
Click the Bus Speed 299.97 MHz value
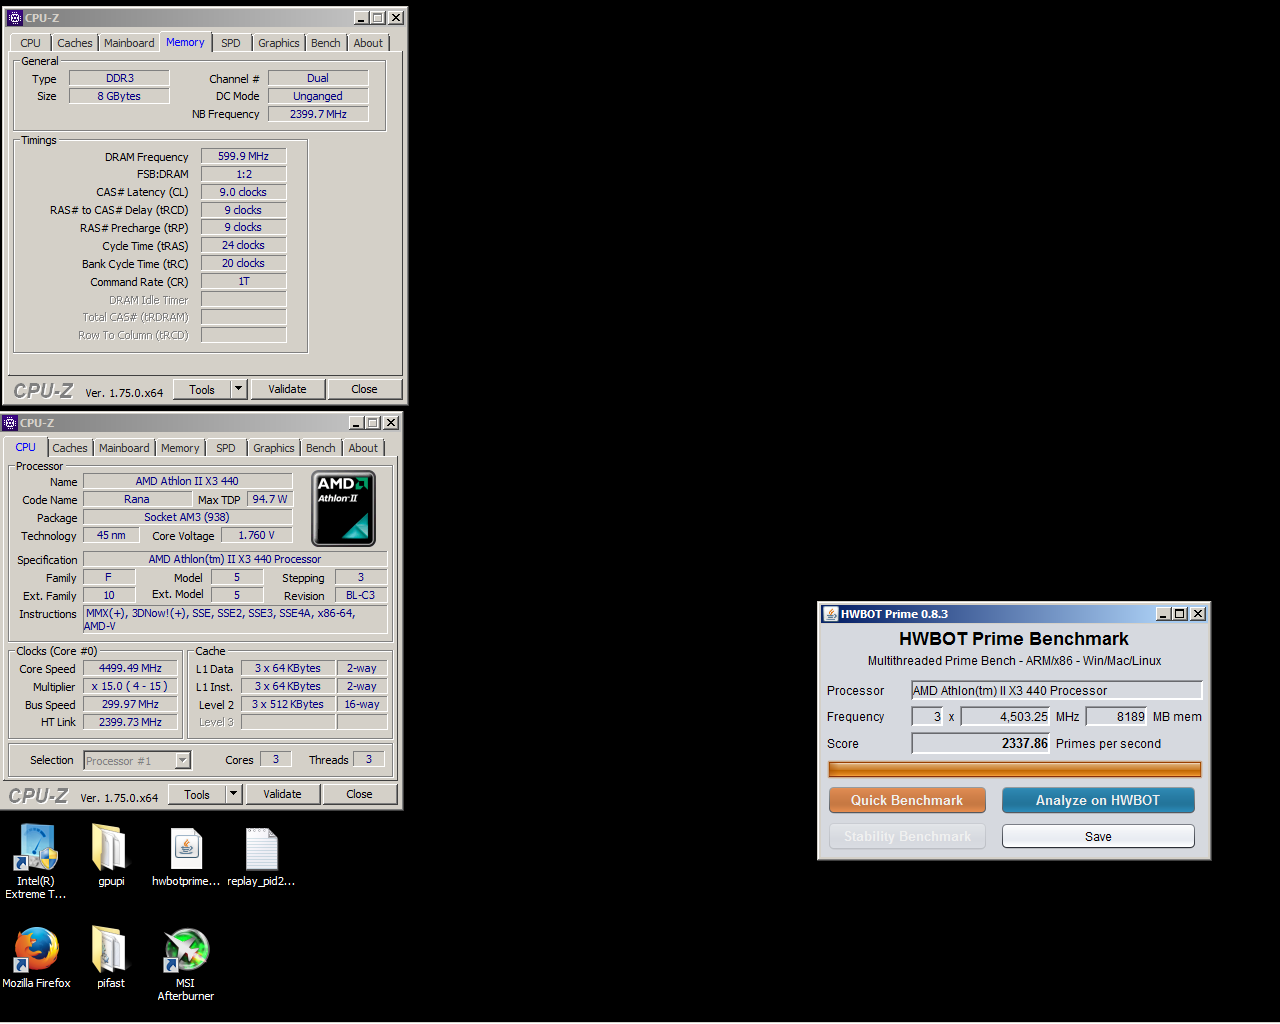(x=130, y=704)
